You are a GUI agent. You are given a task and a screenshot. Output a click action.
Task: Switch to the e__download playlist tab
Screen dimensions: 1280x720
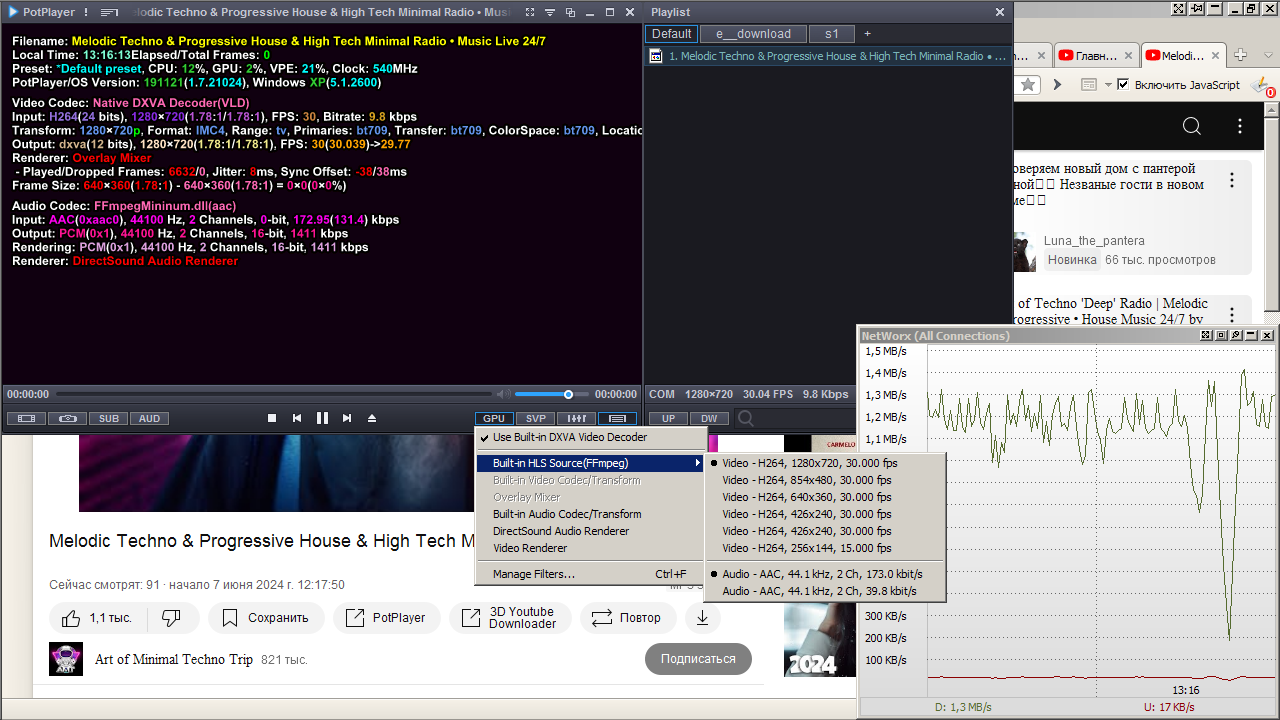pos(753,34)
